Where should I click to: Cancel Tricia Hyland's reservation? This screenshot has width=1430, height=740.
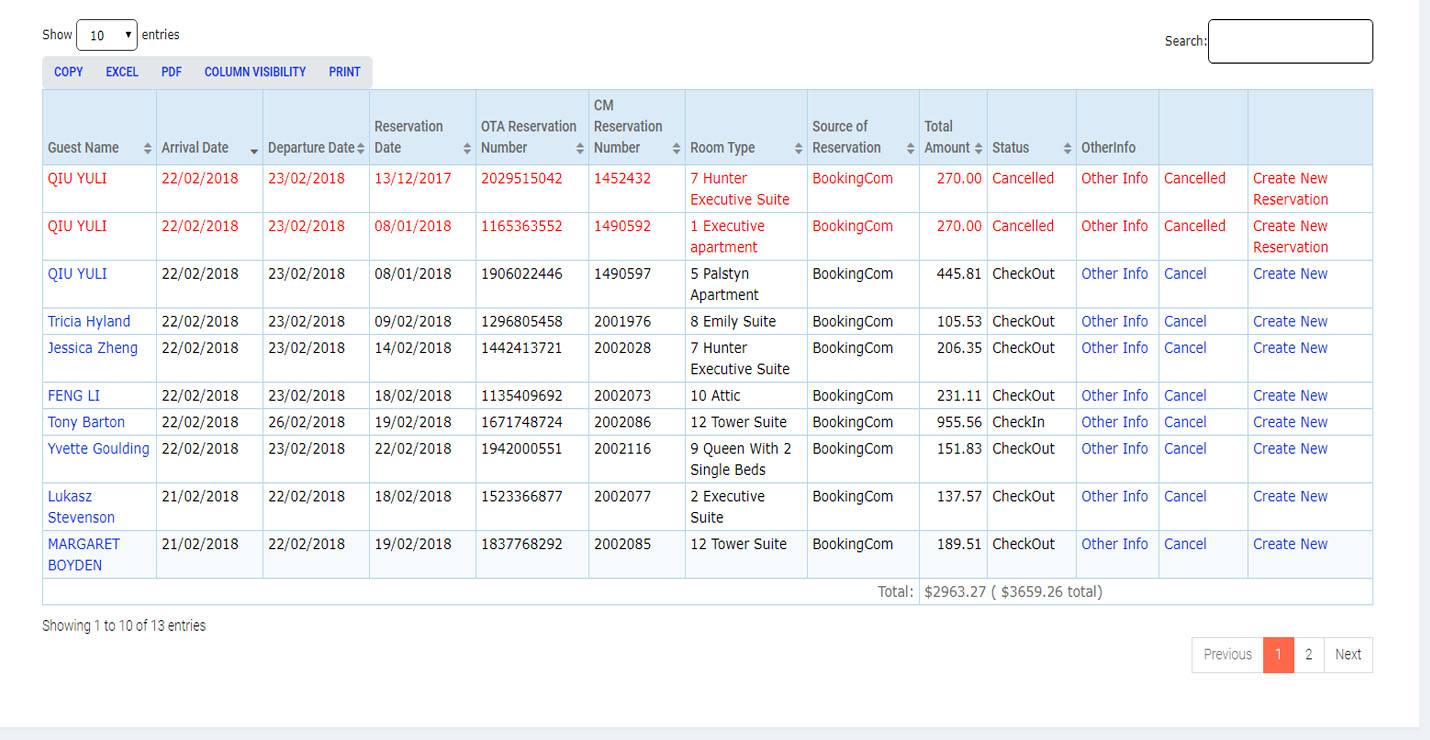click(1185, 321)
